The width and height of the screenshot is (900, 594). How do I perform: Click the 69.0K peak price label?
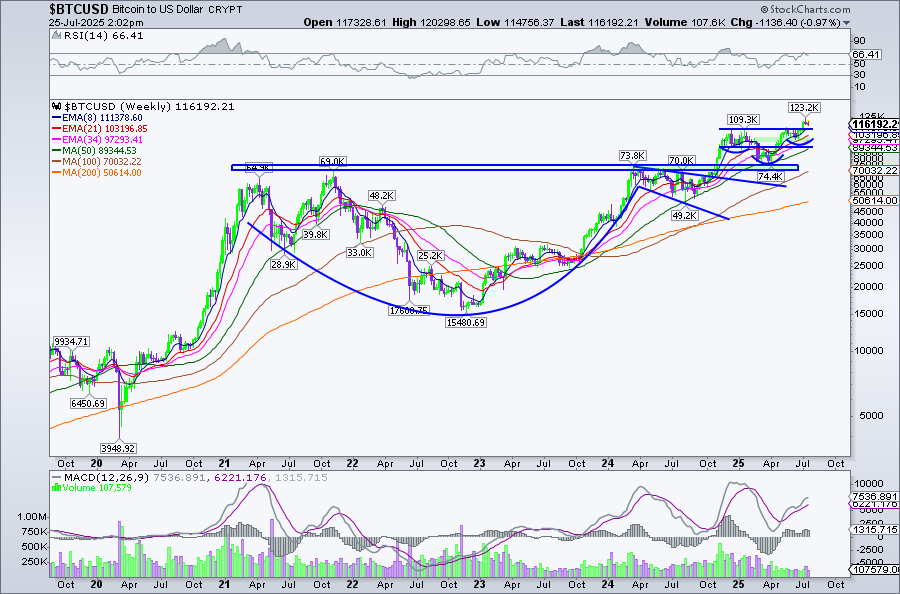click(333, 162)
